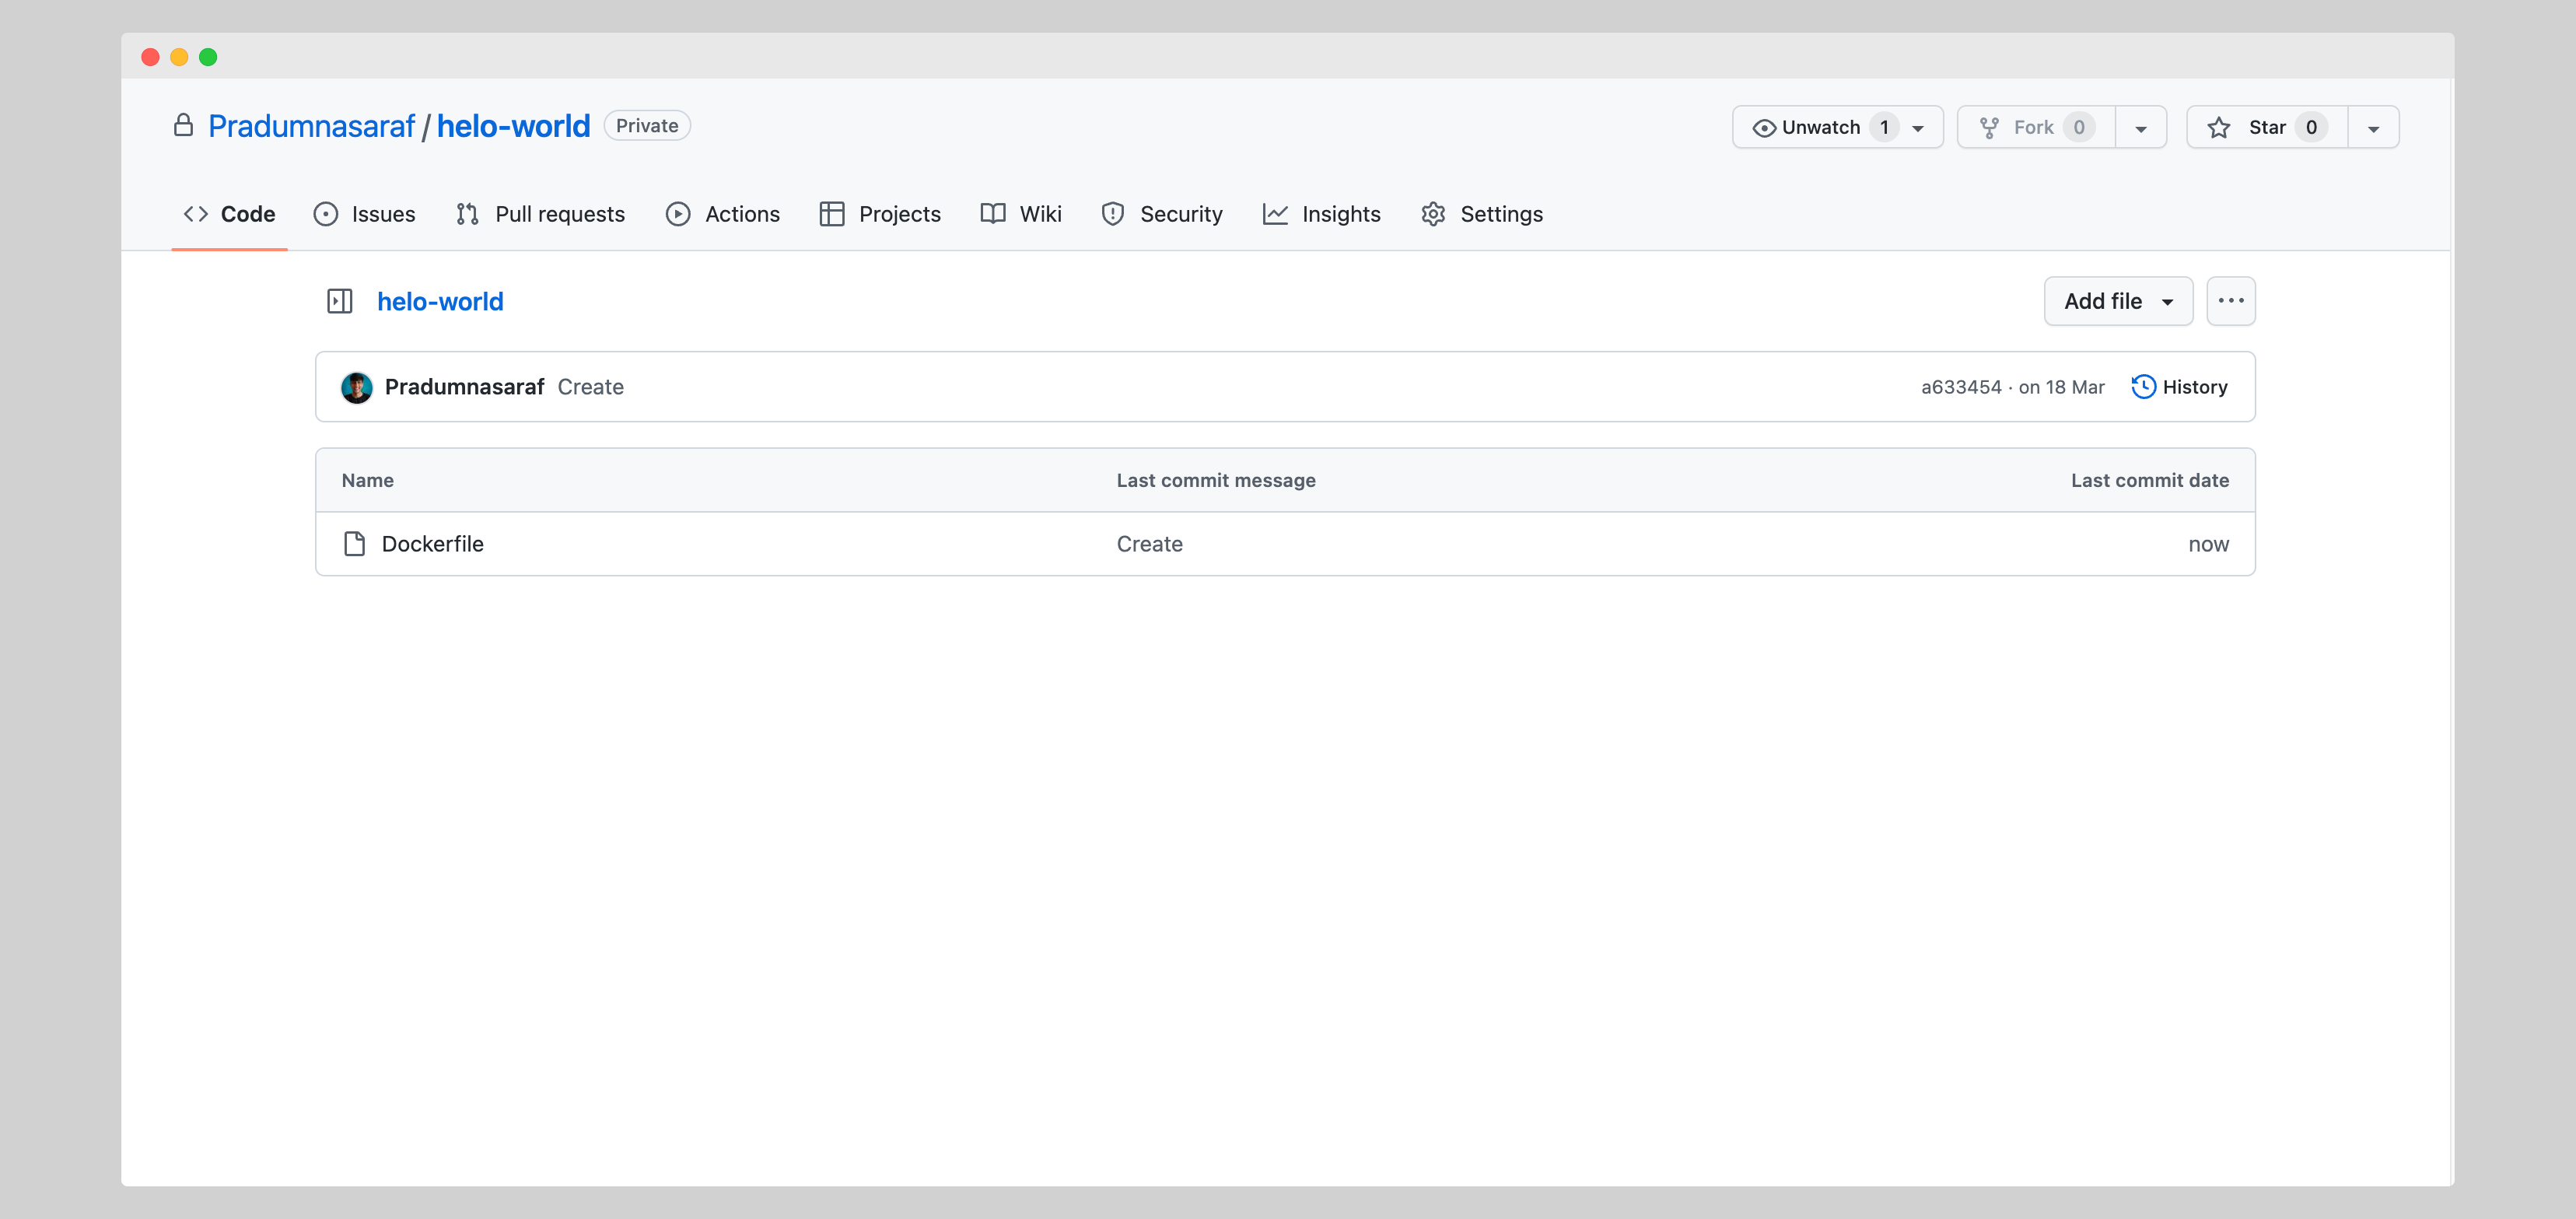This screenshot has width=2576, height=1219.
Task: Go to the Settings tab
Action: point(1482,214)
